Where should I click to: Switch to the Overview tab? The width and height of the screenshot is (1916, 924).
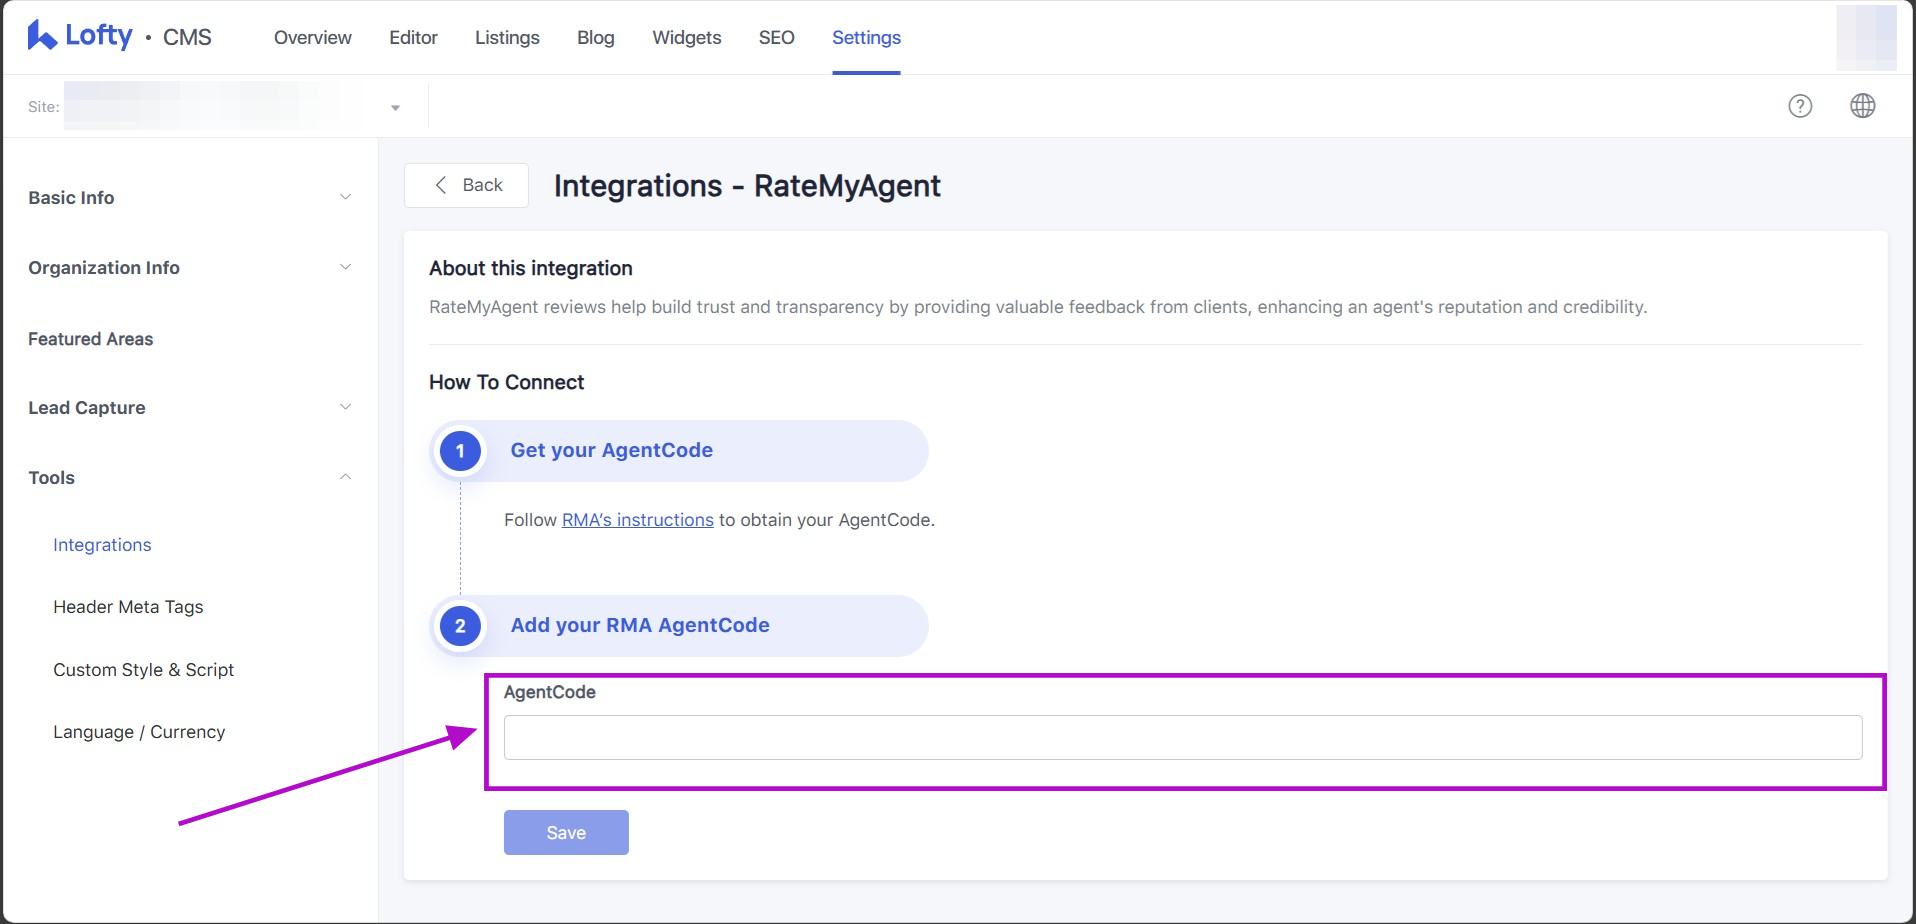[x=312, y=38]
